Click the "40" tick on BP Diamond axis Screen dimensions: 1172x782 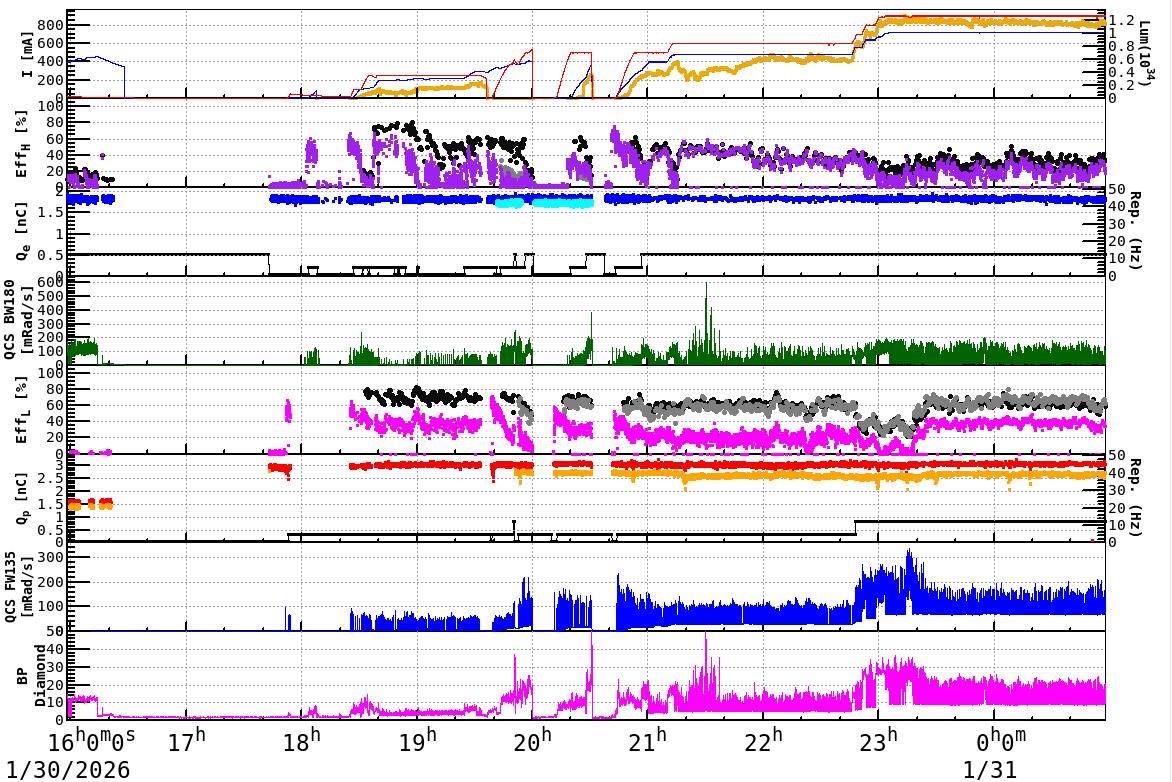point(55,649)
